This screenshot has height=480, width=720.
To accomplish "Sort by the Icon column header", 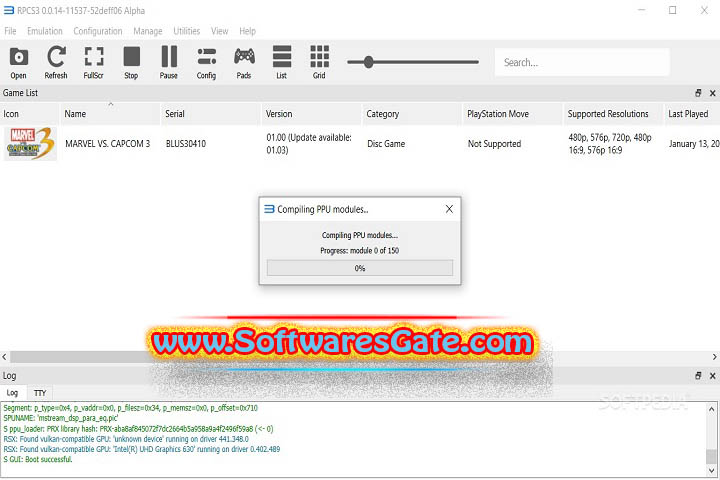I will pyautogui.click(x=30, y=113).
